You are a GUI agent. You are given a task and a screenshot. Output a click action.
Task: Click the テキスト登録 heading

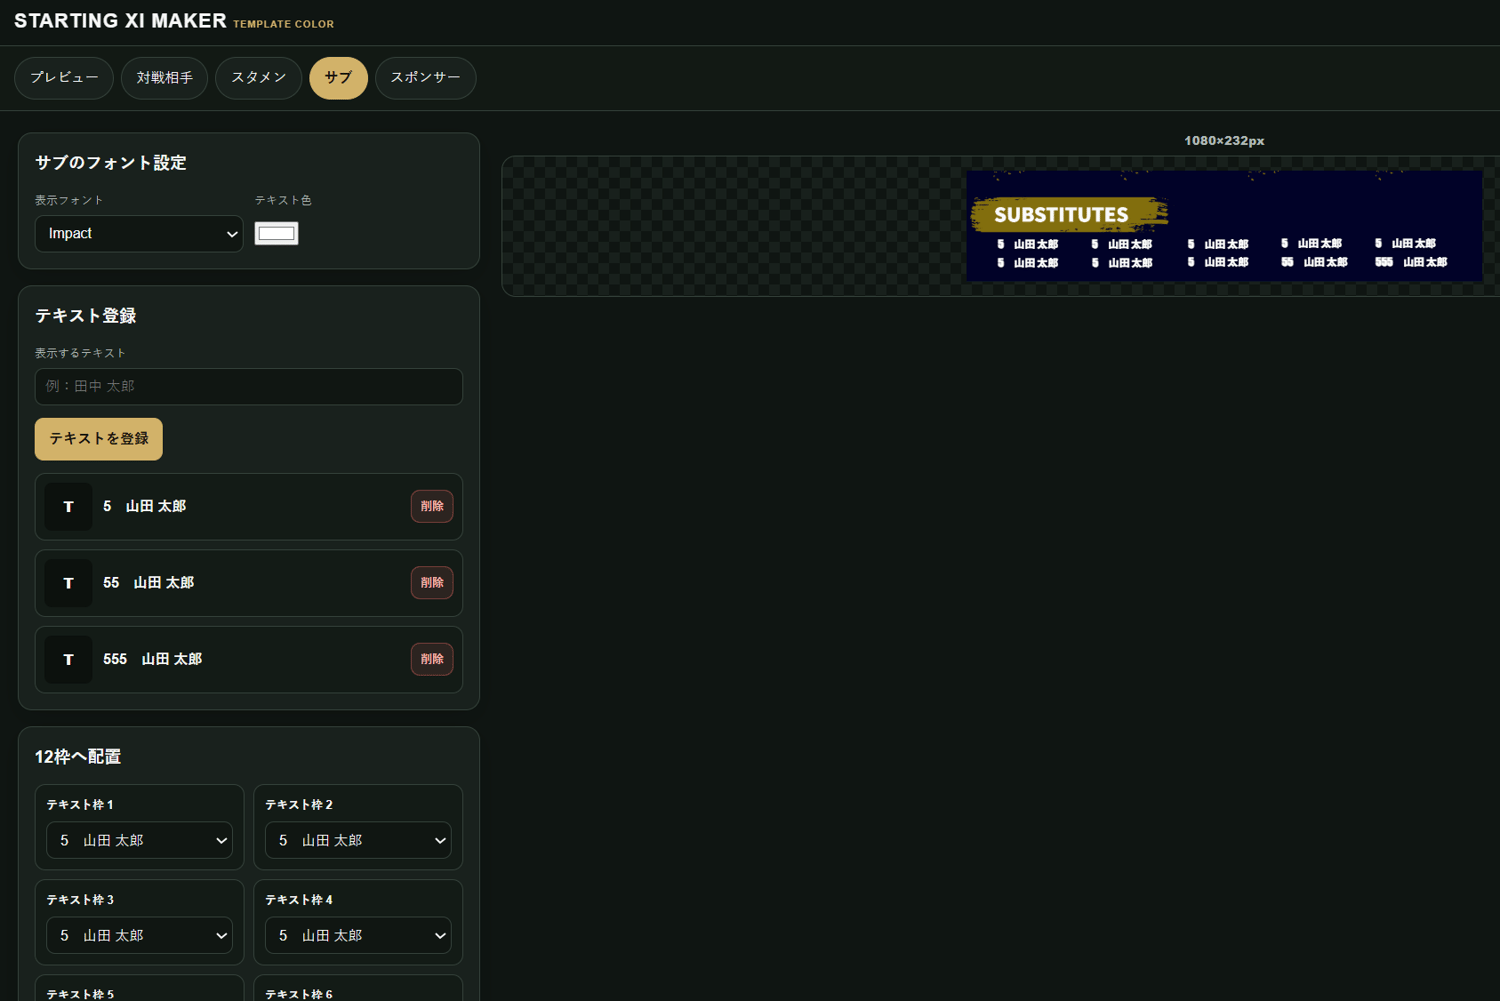pos(86,316)
